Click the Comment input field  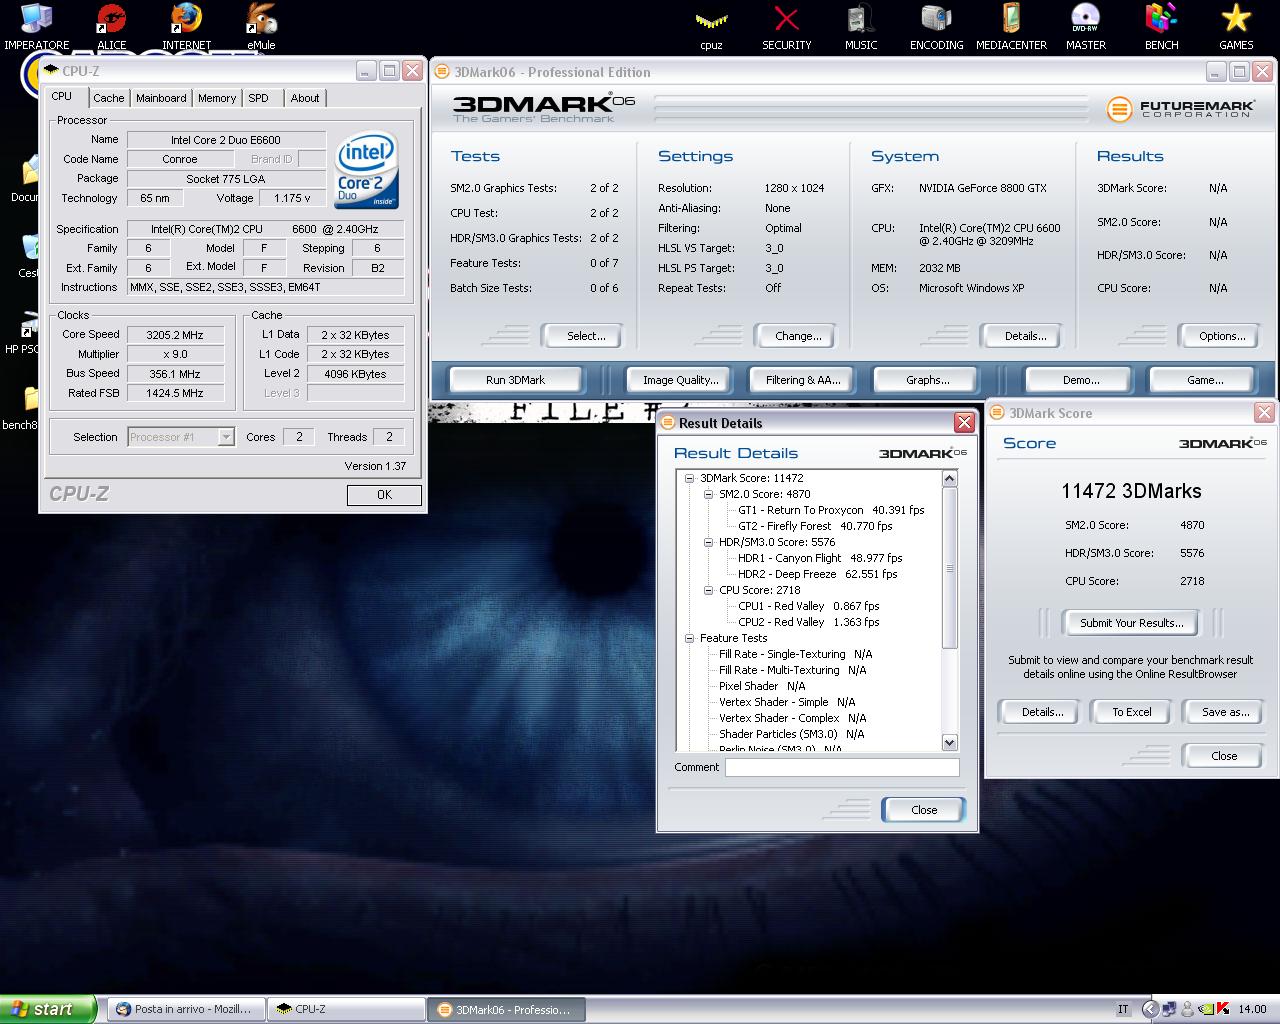click(842, 768)
